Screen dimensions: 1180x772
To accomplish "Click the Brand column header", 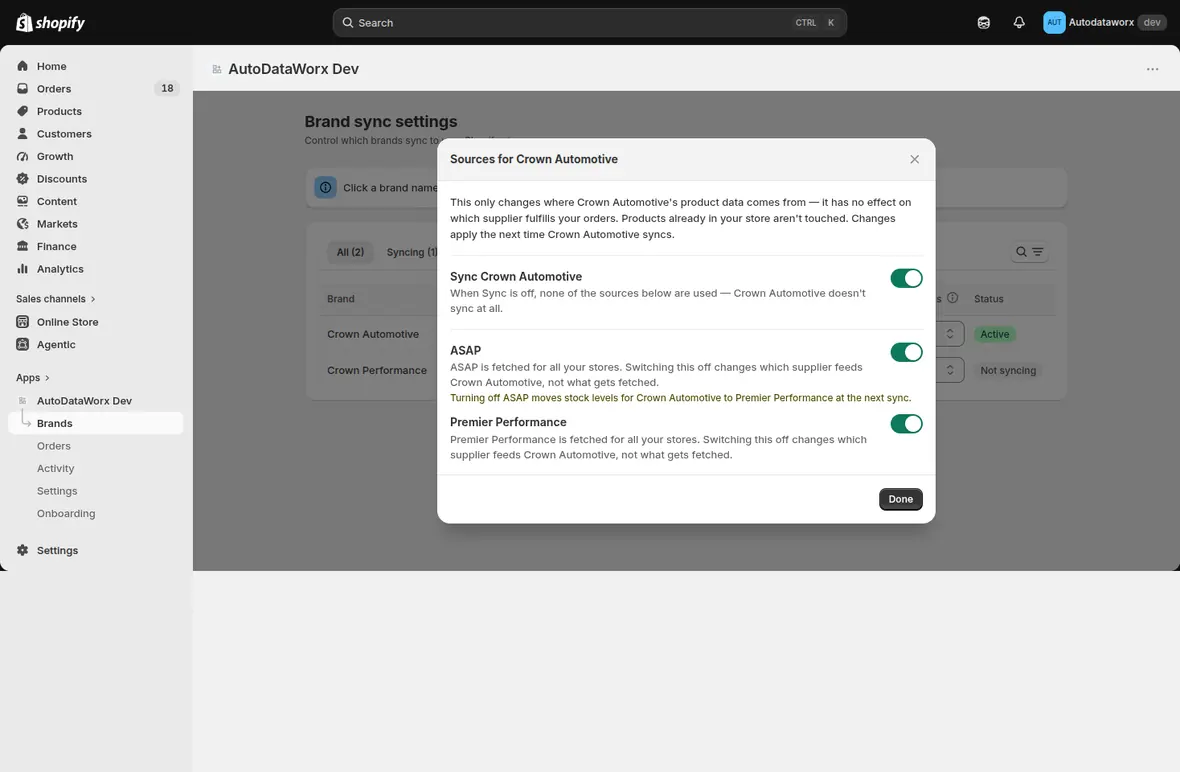I will pyautogui.click(x=341, y=299).
